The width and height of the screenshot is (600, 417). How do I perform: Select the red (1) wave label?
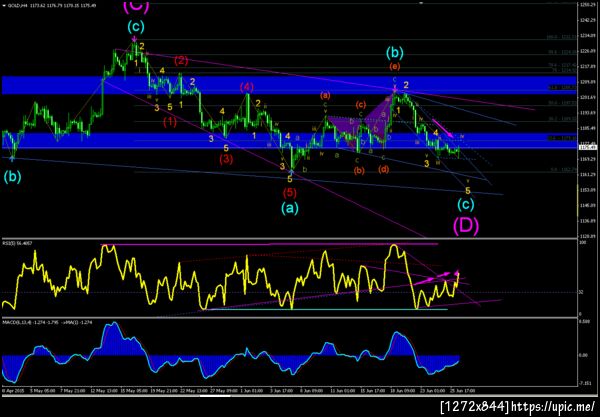[170, 122]
